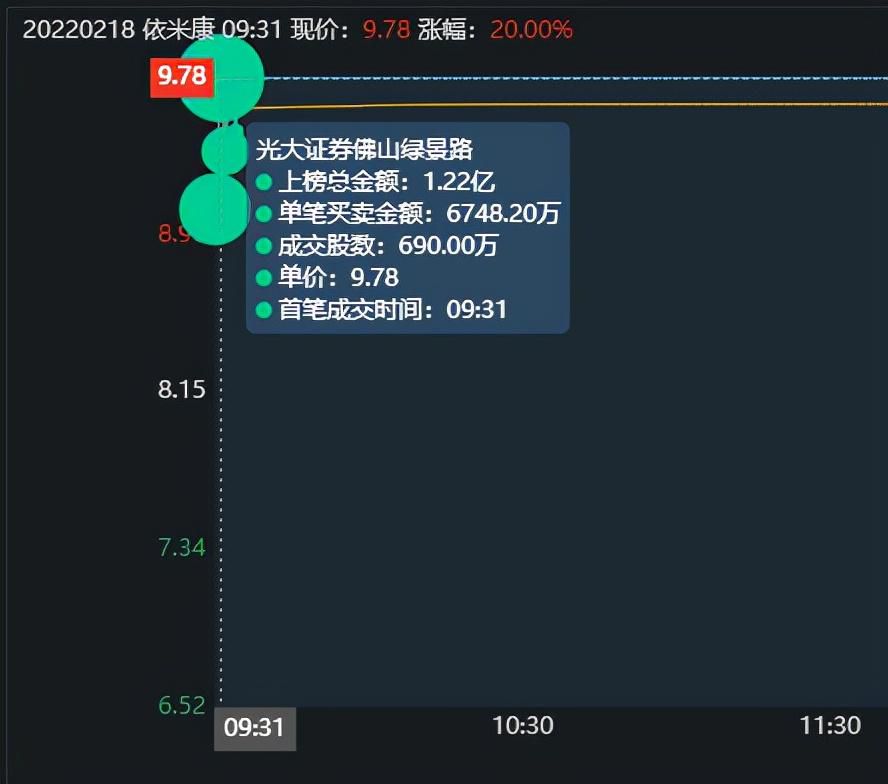Click the orange average price line
The height and width of the screenshot is (784, 888).
pyautogui.click(x=600, y=103)
